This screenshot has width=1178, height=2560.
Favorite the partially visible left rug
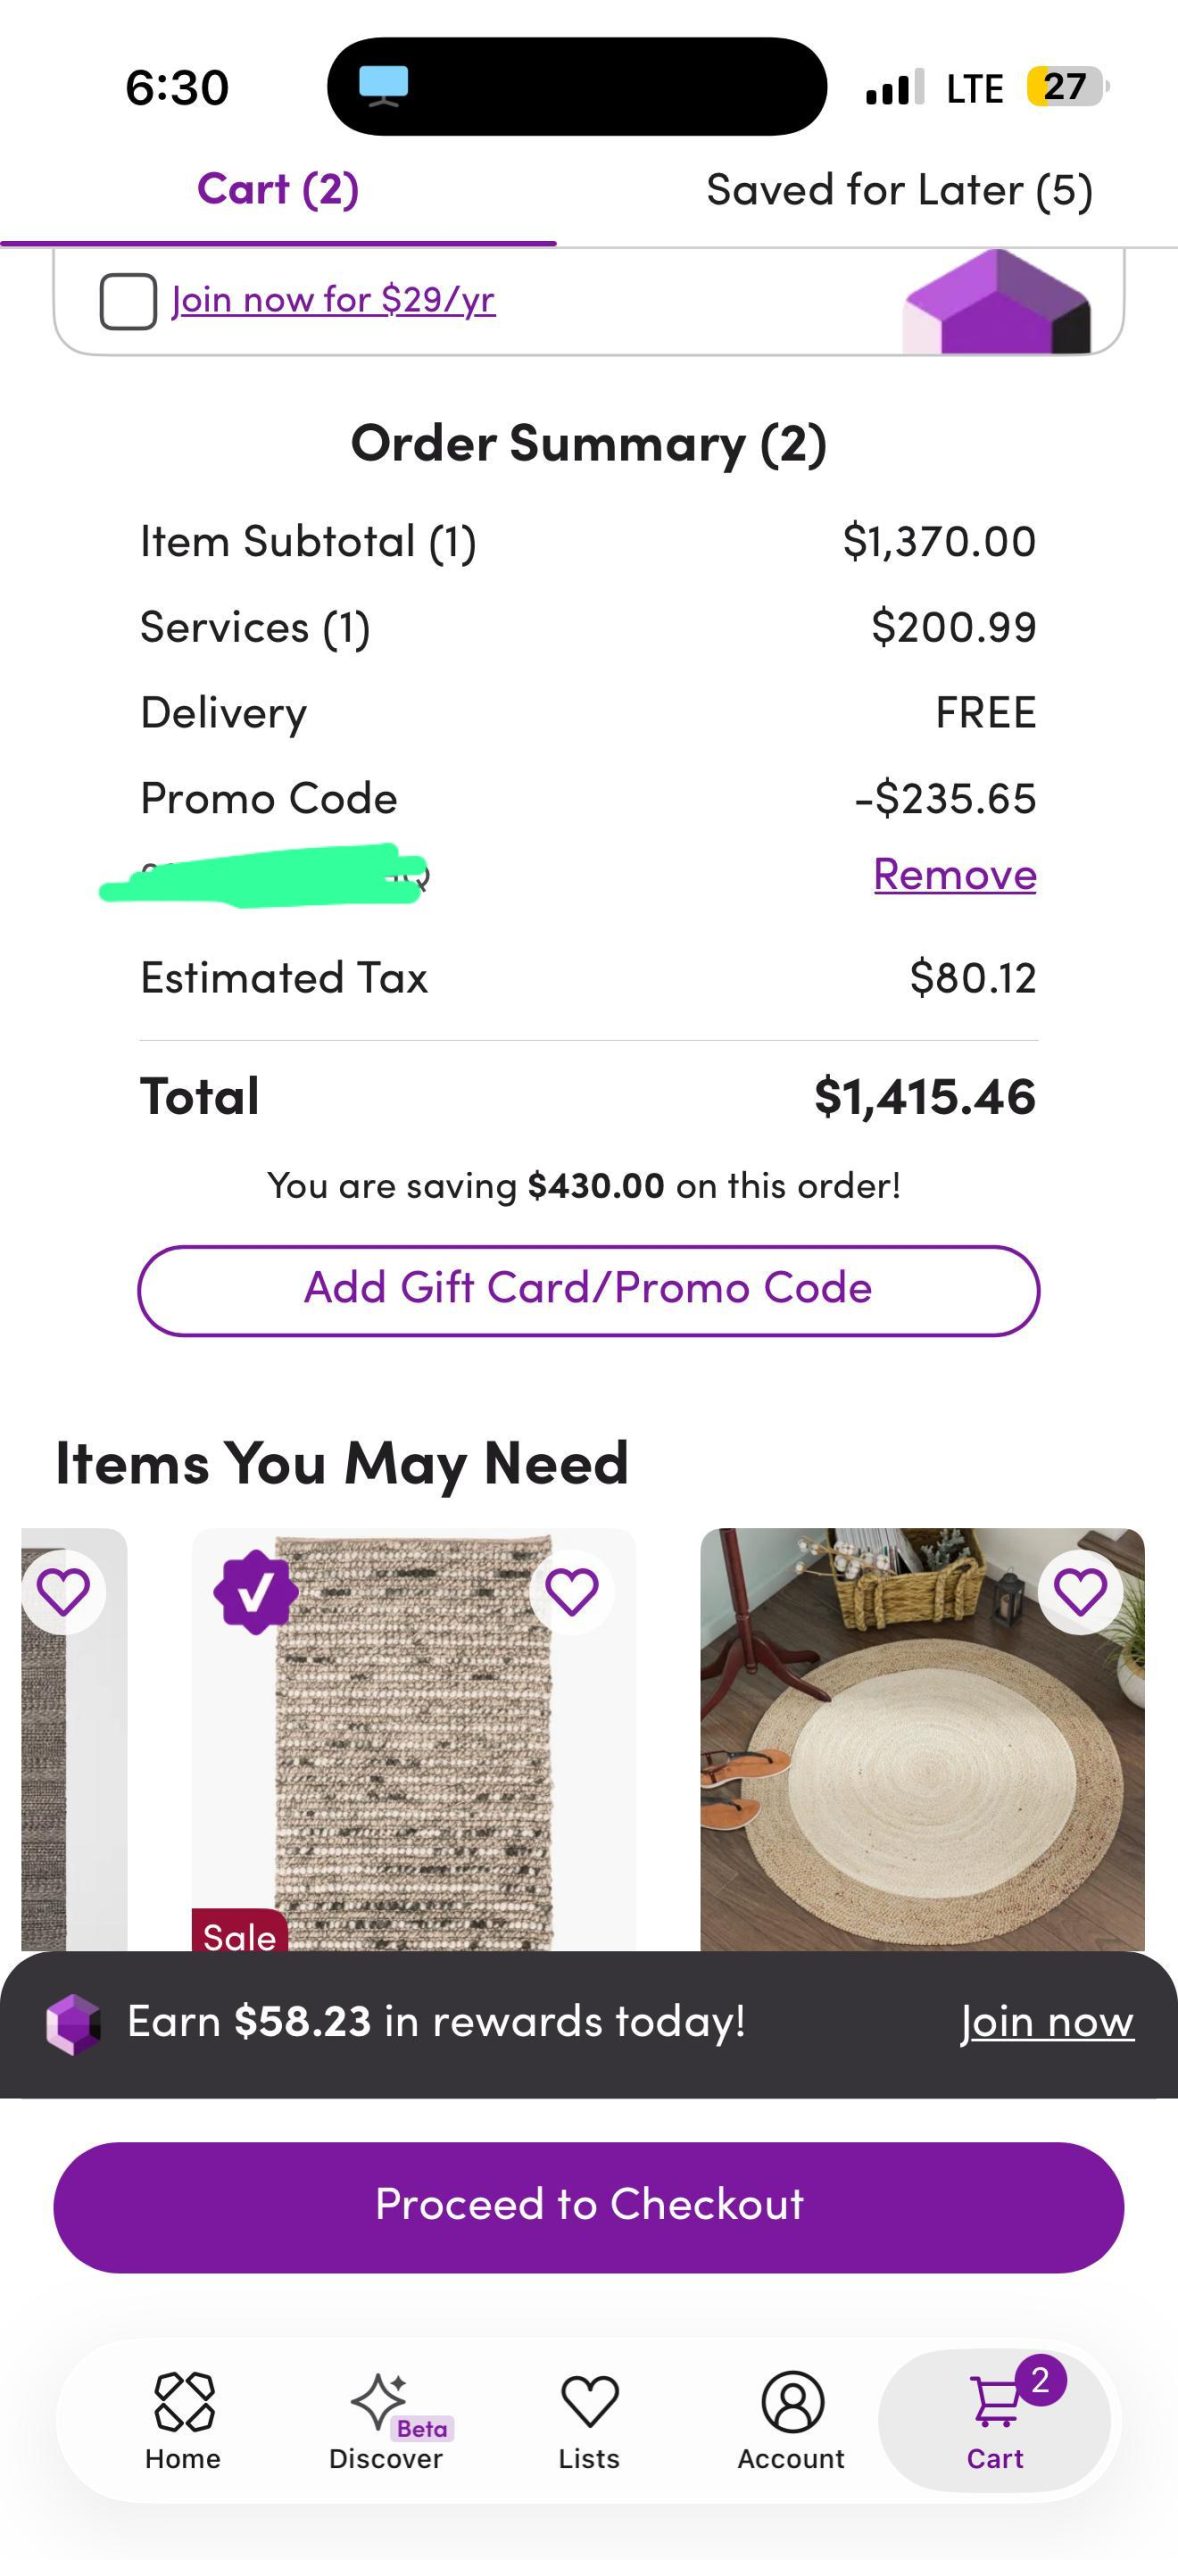pos(63,1592)
